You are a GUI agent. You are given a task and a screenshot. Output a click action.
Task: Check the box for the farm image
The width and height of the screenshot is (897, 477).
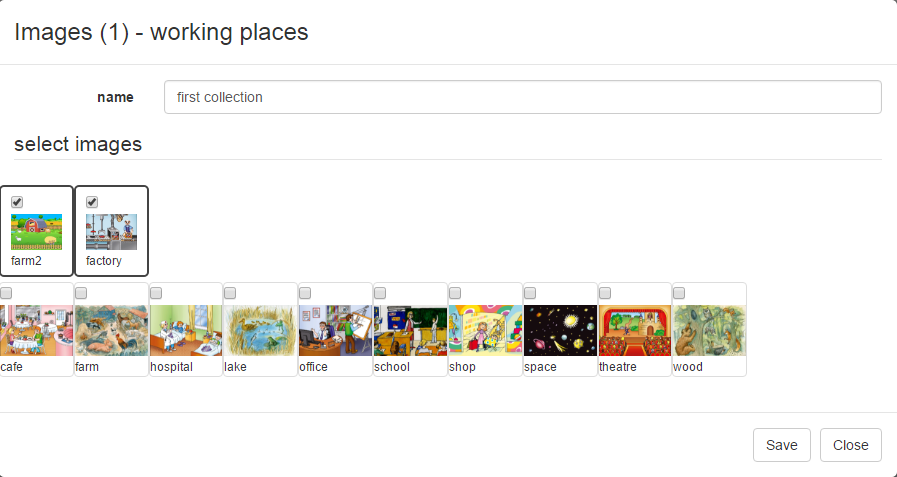pos(81,293)
